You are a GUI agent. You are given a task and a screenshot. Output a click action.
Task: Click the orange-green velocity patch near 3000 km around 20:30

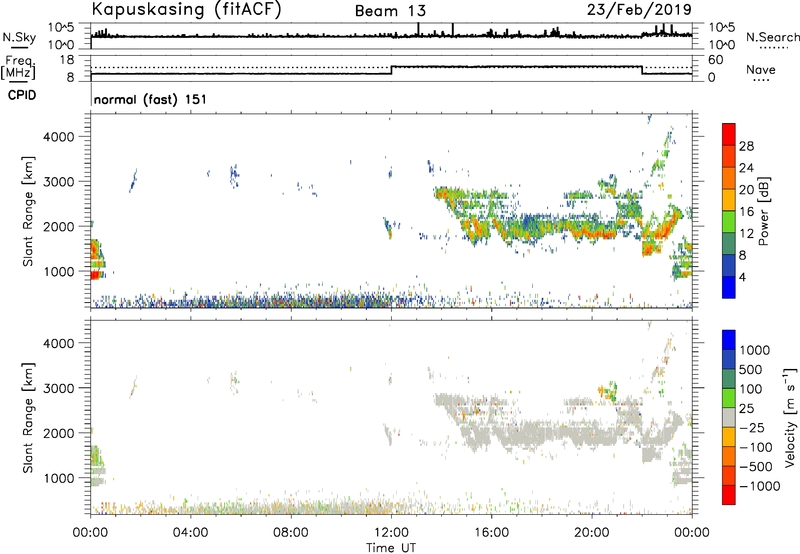tap(608, 391)
